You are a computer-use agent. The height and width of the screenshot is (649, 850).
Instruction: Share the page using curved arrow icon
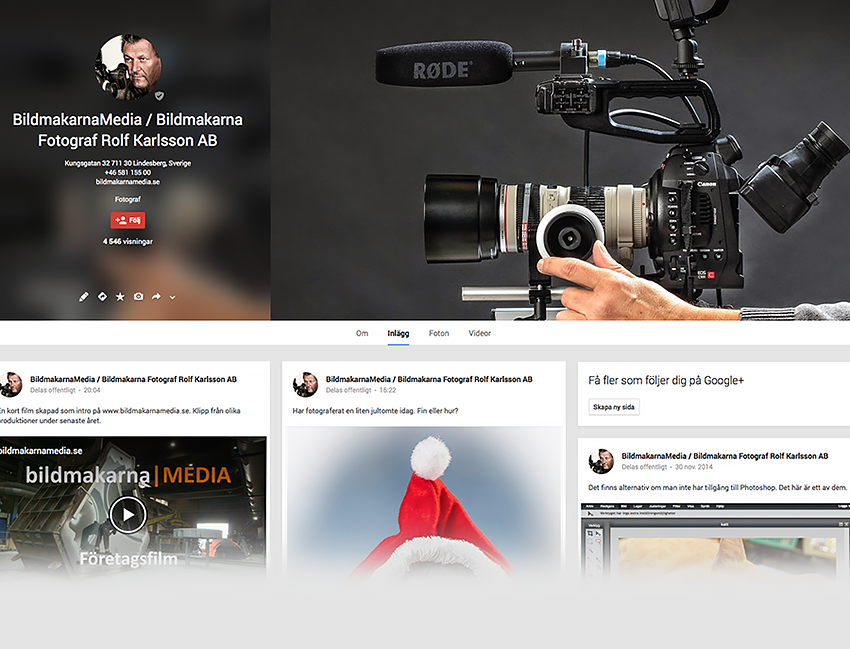pyautogui.click(x=156, y=297)
